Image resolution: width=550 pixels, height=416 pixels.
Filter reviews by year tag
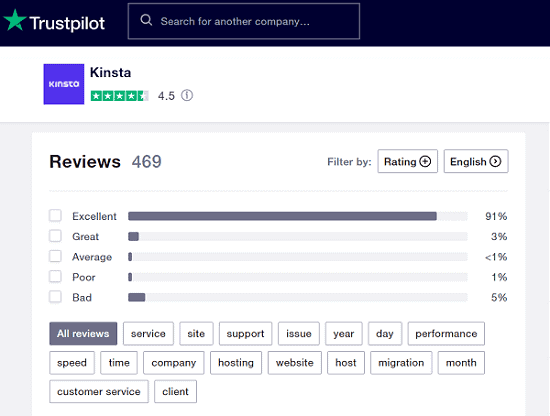point(344,334)
